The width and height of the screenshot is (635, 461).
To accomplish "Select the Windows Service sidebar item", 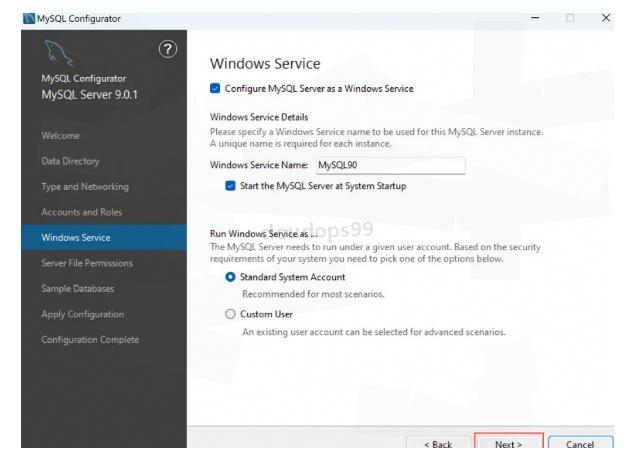I will tap(74, 238).
